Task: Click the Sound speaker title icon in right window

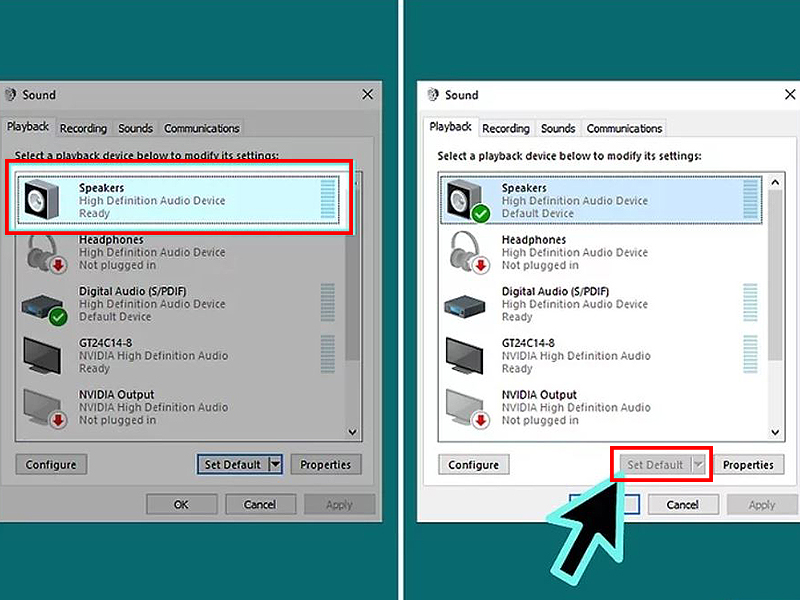Action: coord(433,95)
